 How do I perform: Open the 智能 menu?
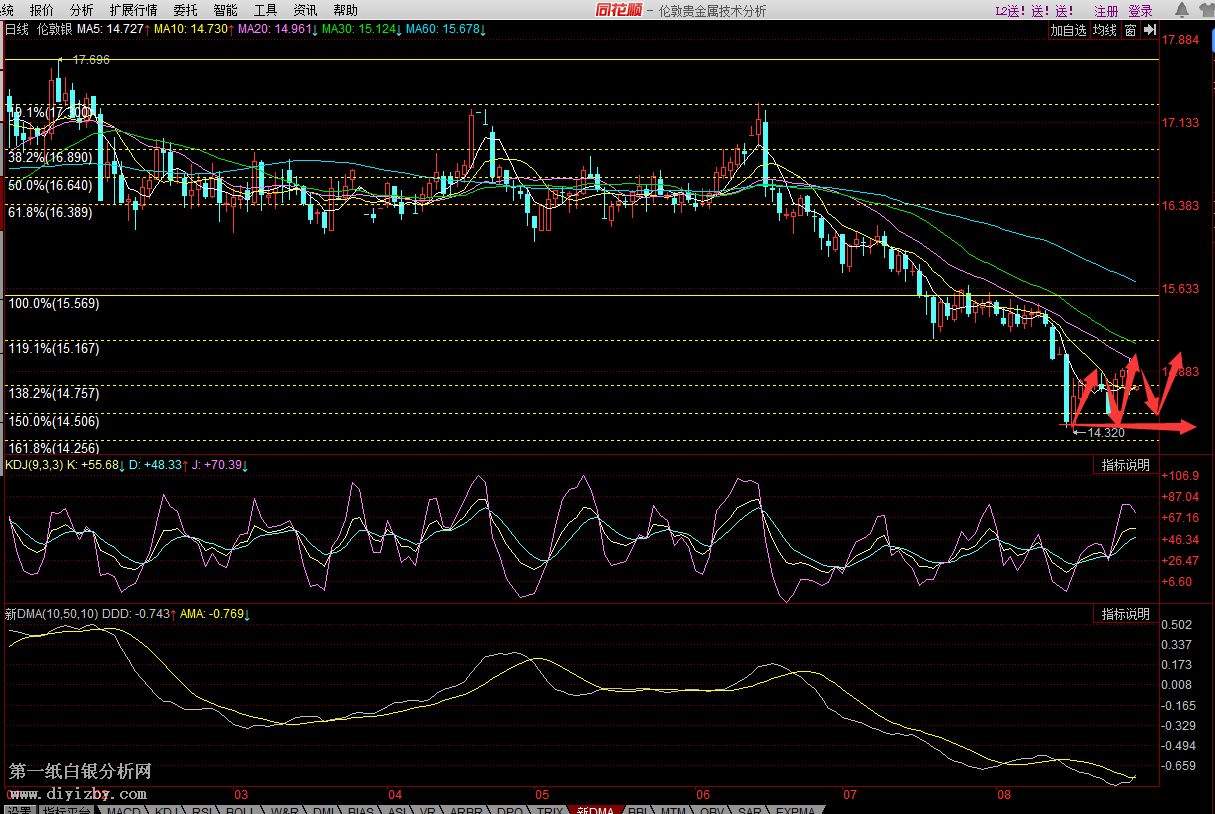coord(225,10)
